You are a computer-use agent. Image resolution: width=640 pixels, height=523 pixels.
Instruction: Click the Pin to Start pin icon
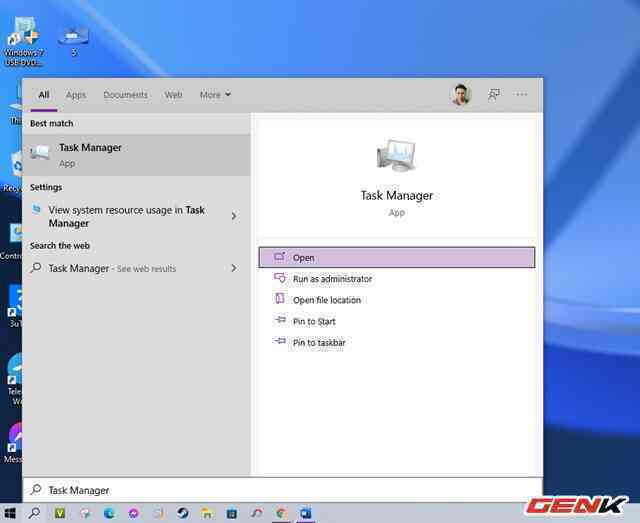click(280, 320)
